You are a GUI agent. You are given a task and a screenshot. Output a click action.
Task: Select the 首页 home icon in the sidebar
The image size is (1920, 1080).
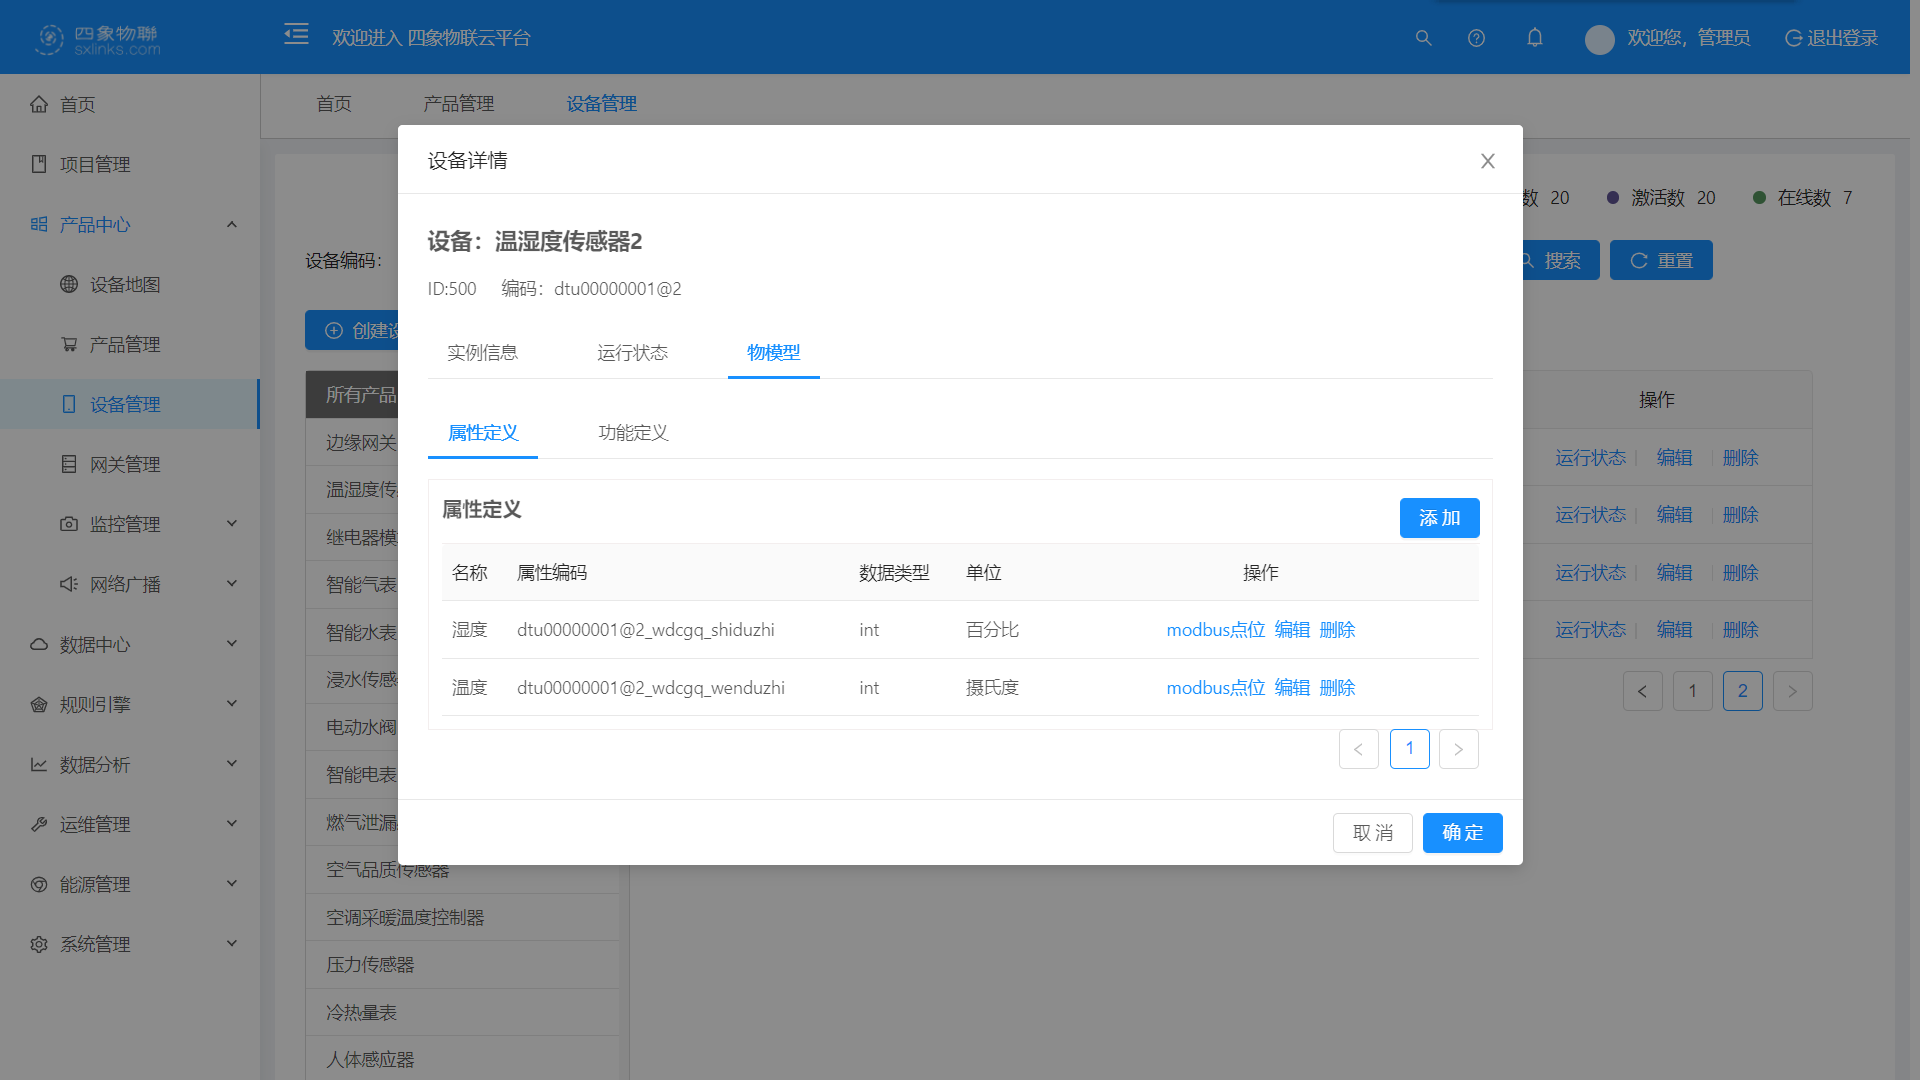pos(40,104)
